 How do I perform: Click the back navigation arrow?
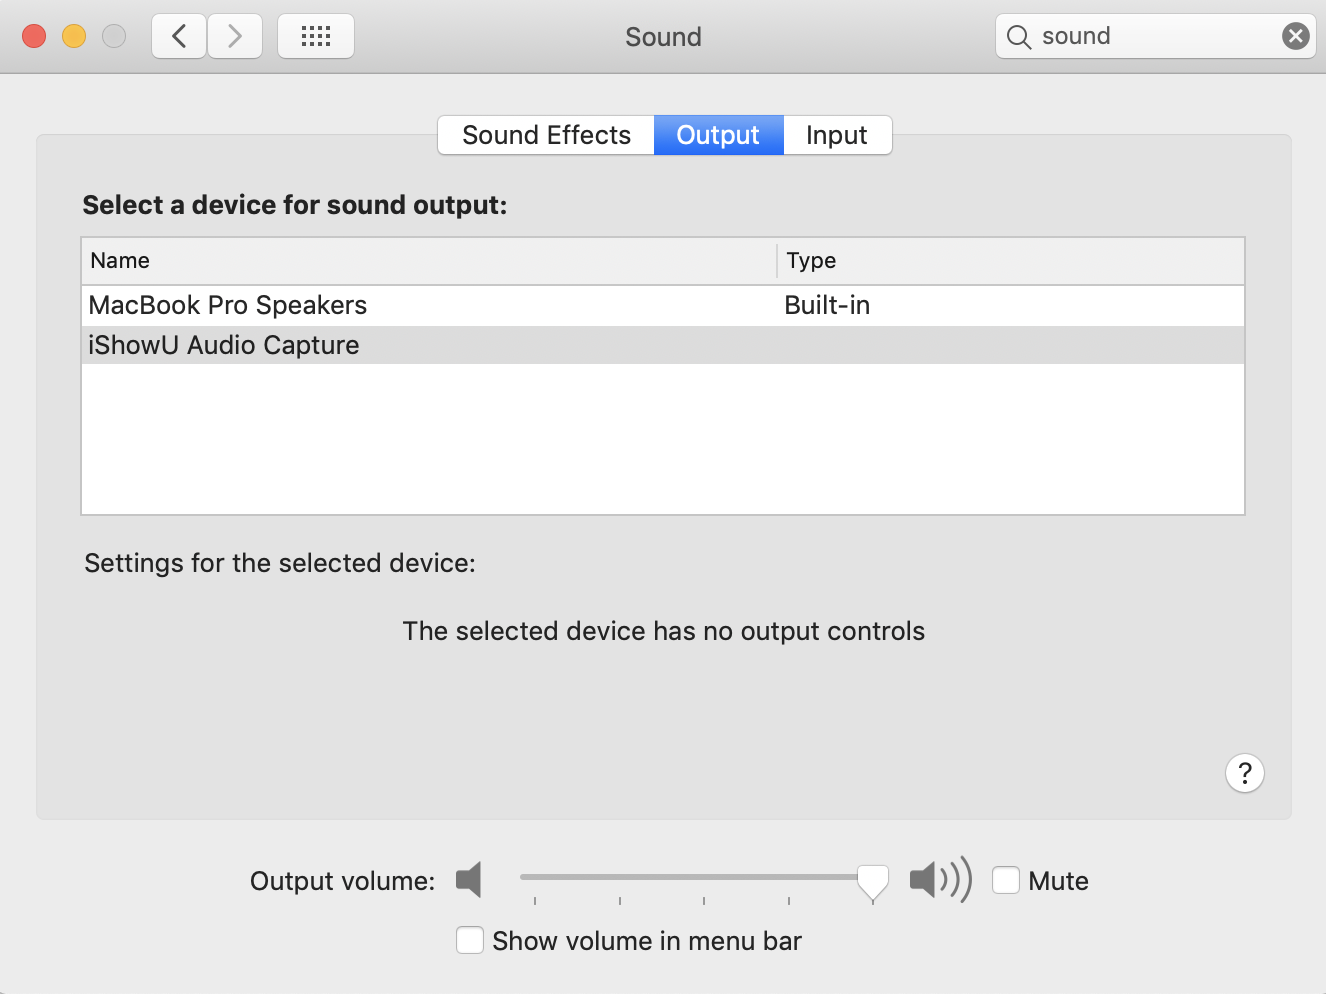pos(179,37)
